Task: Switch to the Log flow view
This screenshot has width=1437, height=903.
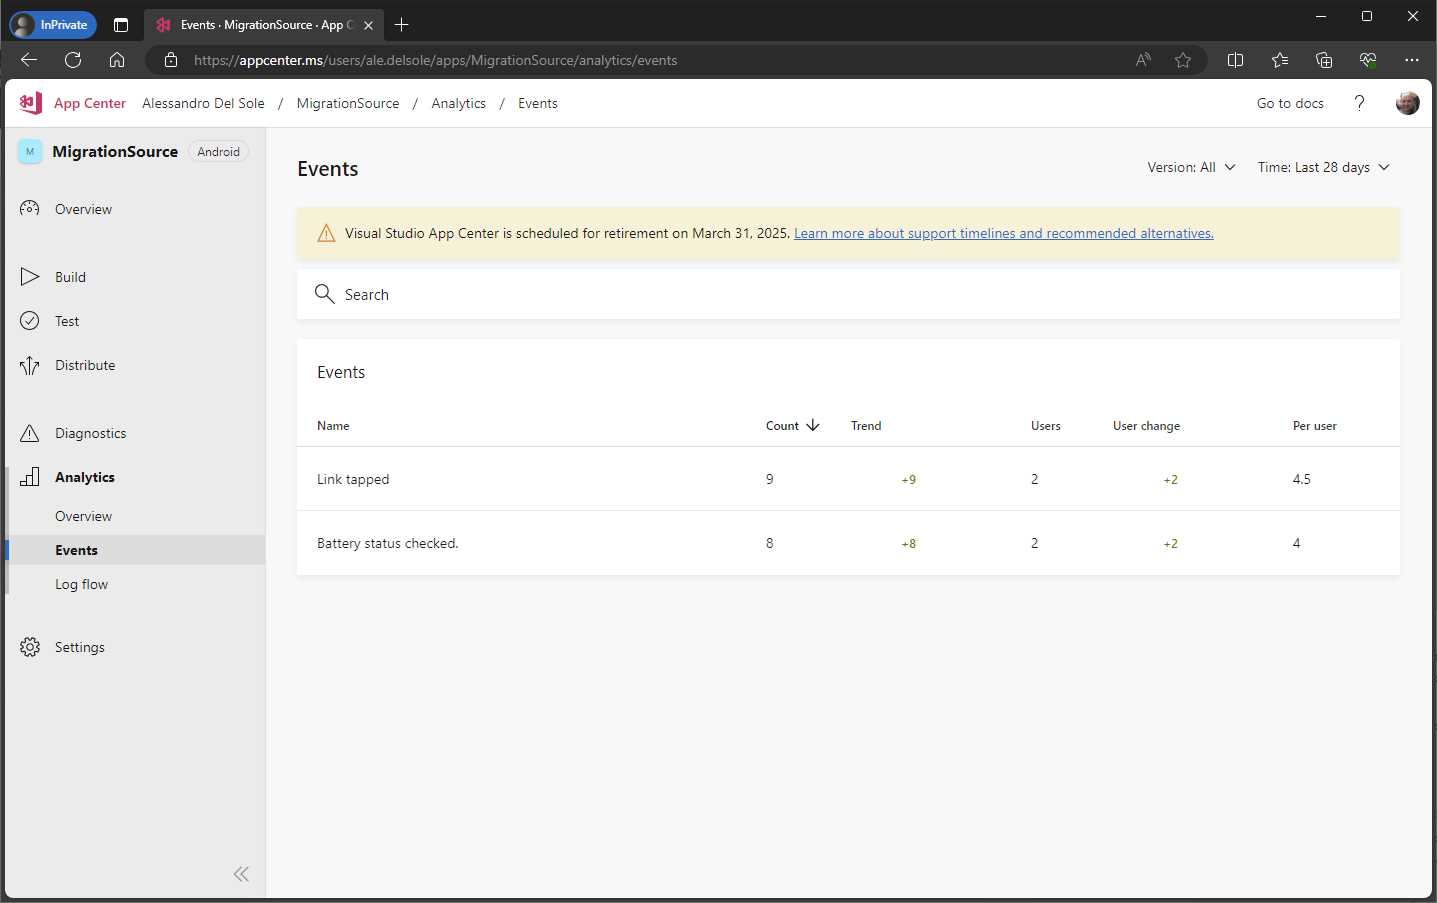Action: click(81, 584)
